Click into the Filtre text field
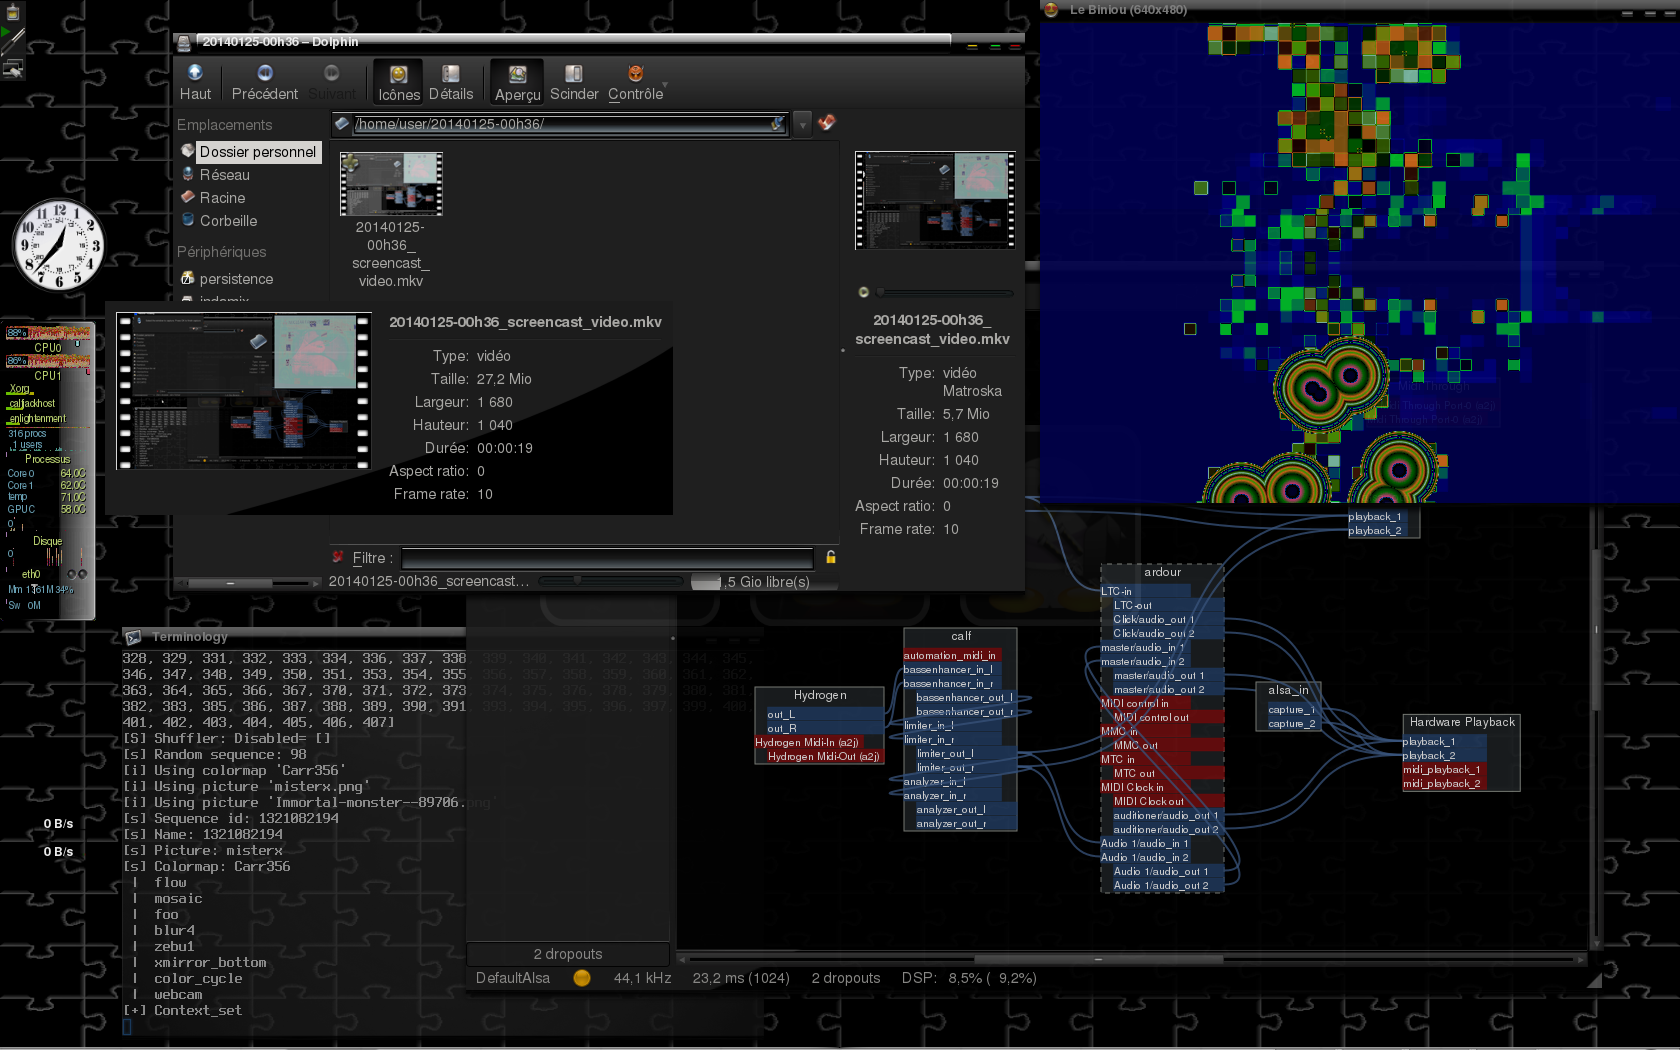 607,558
